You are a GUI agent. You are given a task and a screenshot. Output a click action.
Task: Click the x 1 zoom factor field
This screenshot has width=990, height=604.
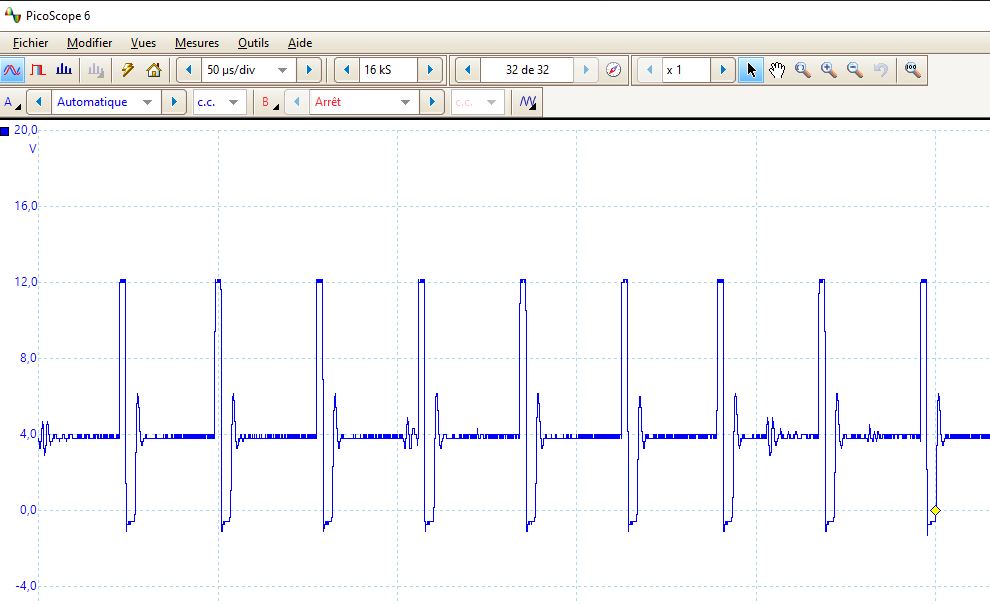point(686,69)
